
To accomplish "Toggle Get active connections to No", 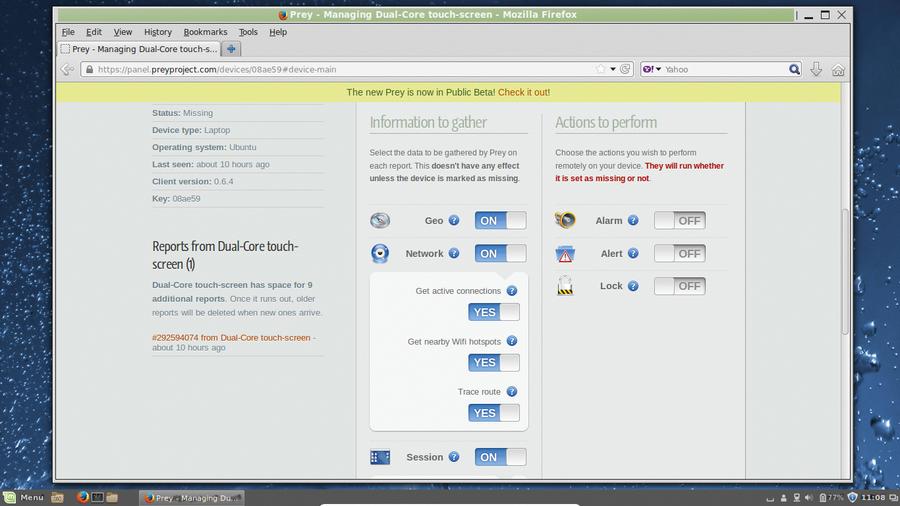I will point(494,312).
